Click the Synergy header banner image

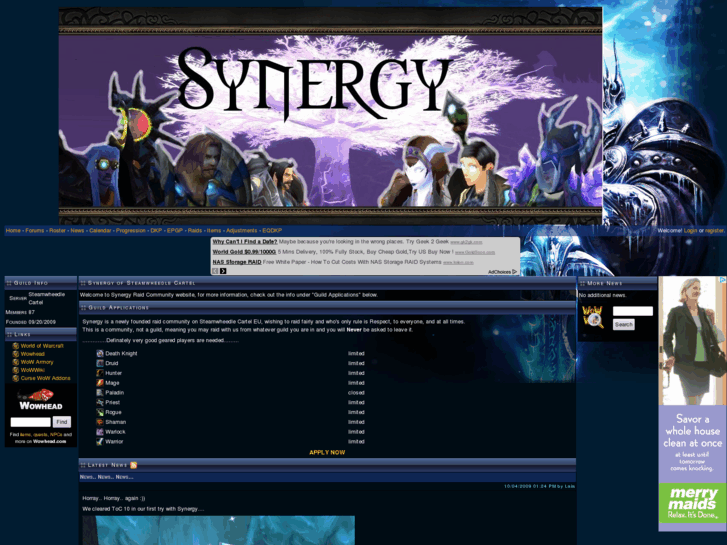tap(331, 116)
